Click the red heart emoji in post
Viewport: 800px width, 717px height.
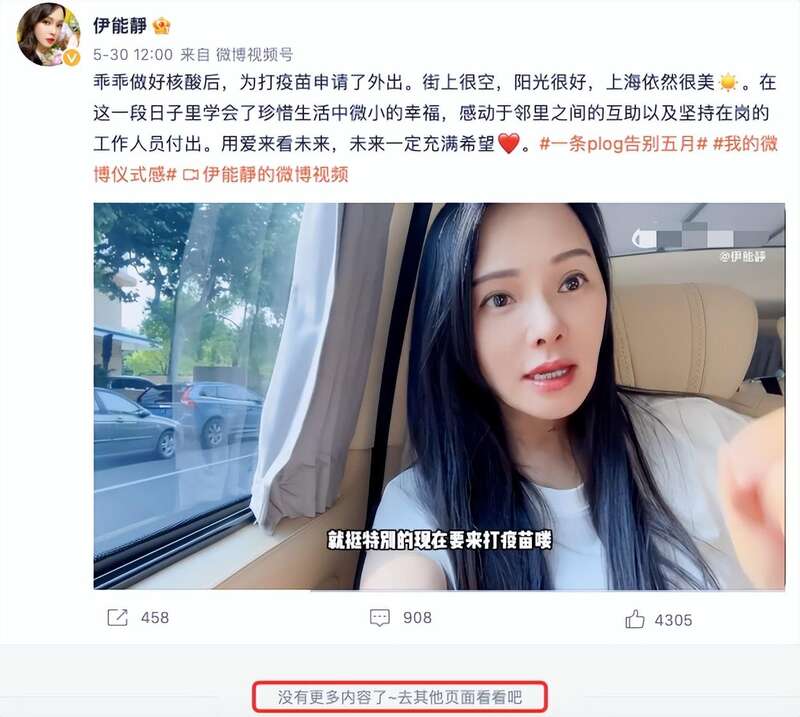point(508,143)
